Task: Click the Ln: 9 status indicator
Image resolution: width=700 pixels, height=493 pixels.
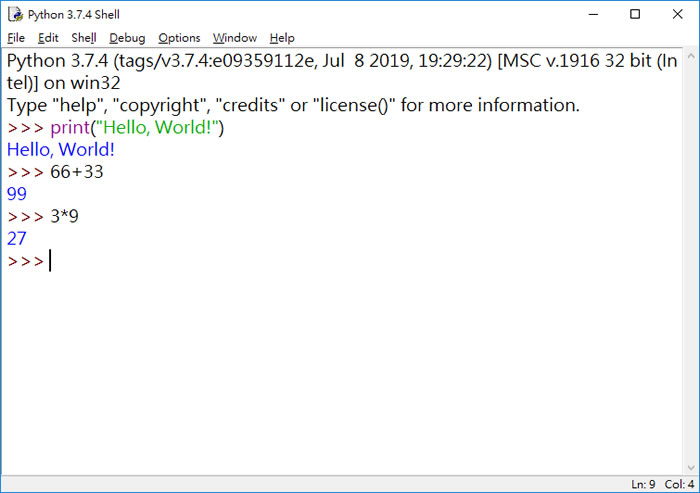Action: 645,484
